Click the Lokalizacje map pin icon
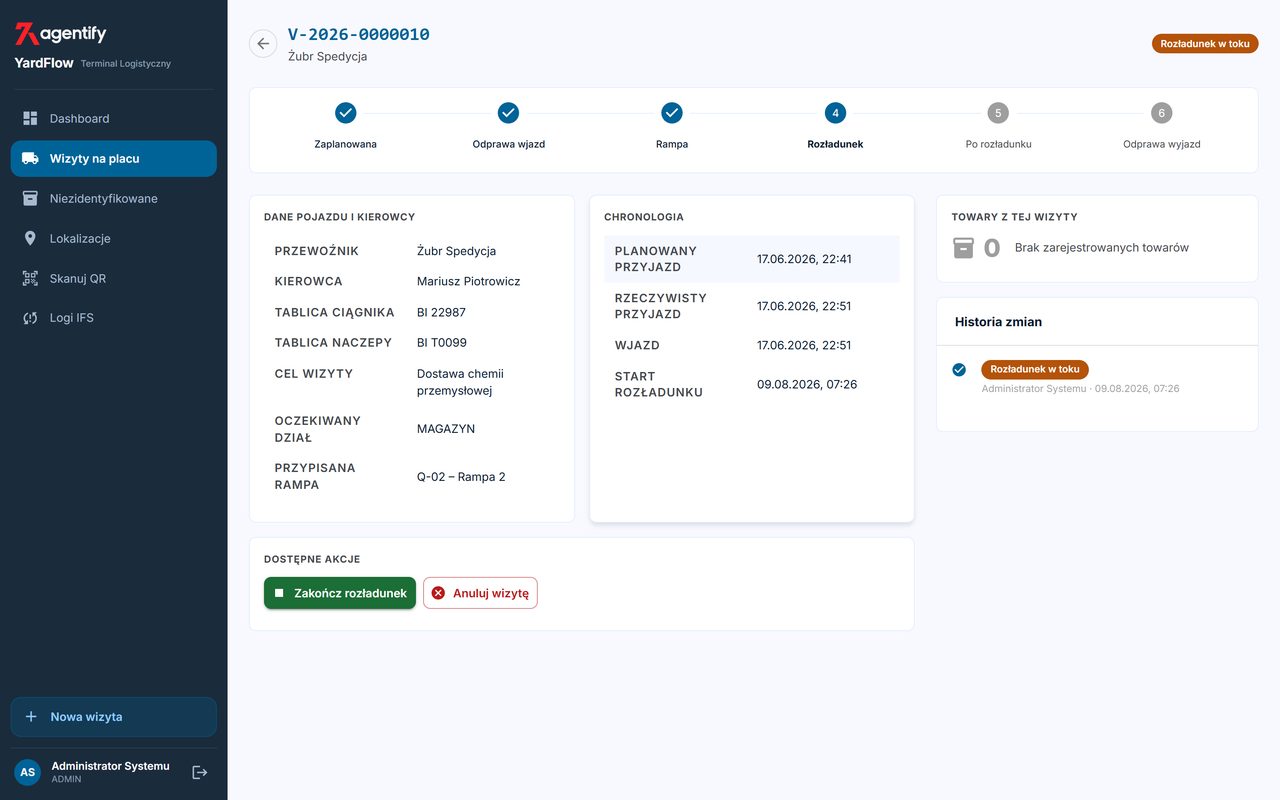The width and height of the screenshot is (1280, 800). [x=30, y=238]
